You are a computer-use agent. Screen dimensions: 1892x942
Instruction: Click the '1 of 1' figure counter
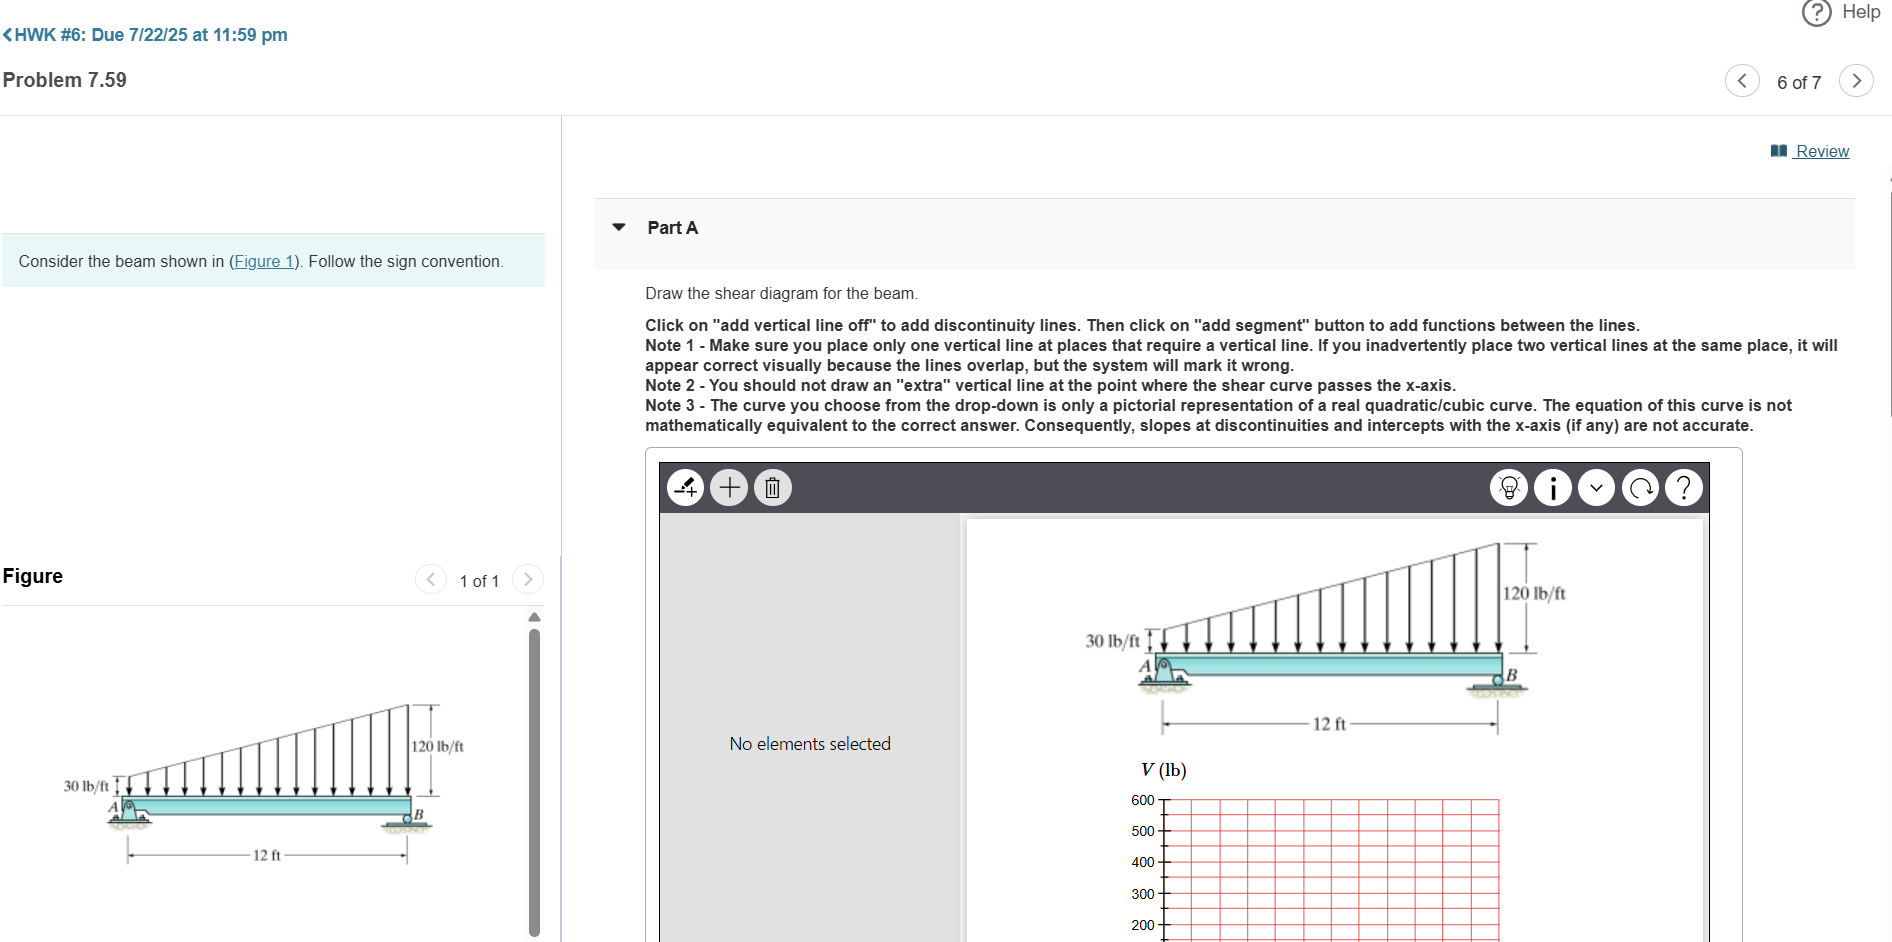pyautogui.click(x=479, y=581)
